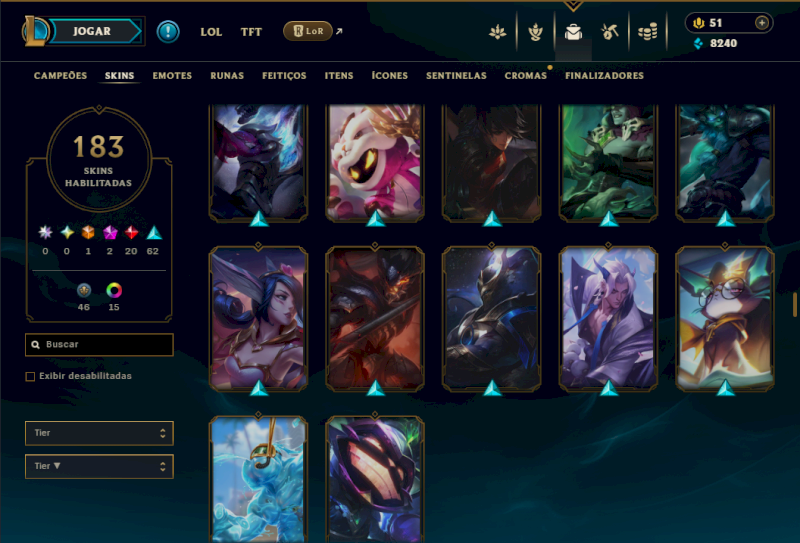The image size is (800, 543).
Task: Open the Cromas tab
Action: pos(526,76)
